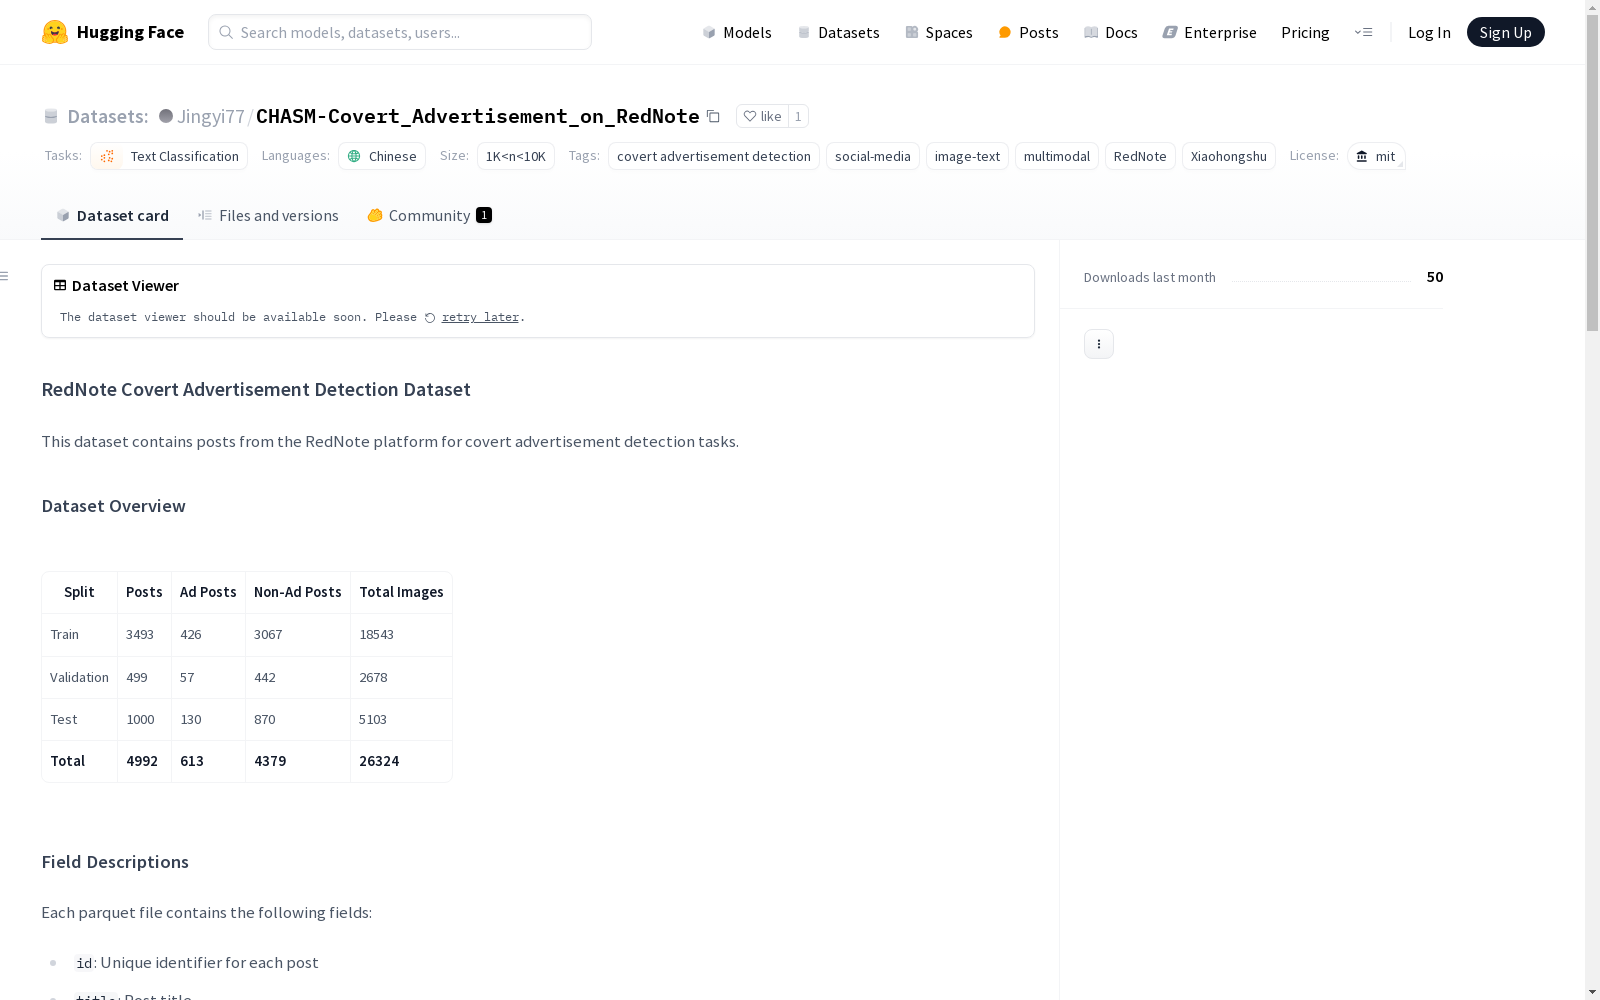Click the RedNote Covert Advertisement Detection Dataset heading
The height and width of the screenshot is (1000, 1600).
[x=256, y=389]
